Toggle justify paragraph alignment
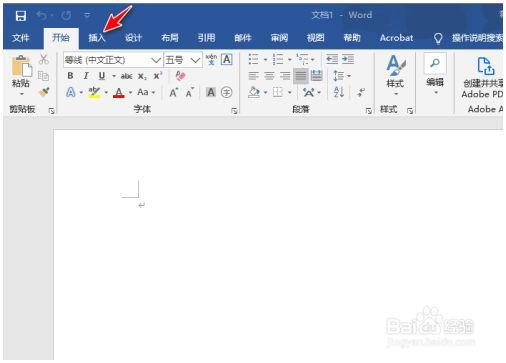This screenshot has height=363, width=506. [300, 76]
